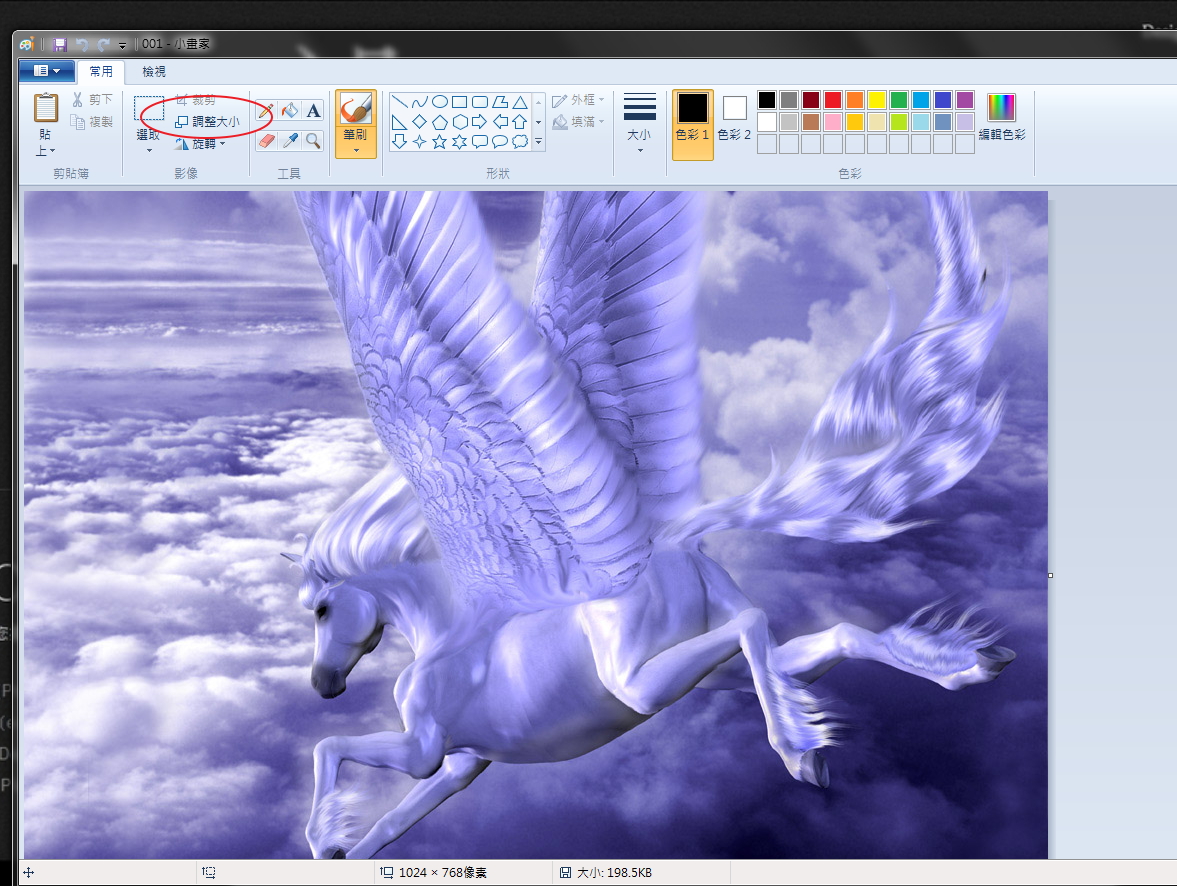Expand the Size (大小) line thickness dropdown
1177x886 pixels.
639,125
